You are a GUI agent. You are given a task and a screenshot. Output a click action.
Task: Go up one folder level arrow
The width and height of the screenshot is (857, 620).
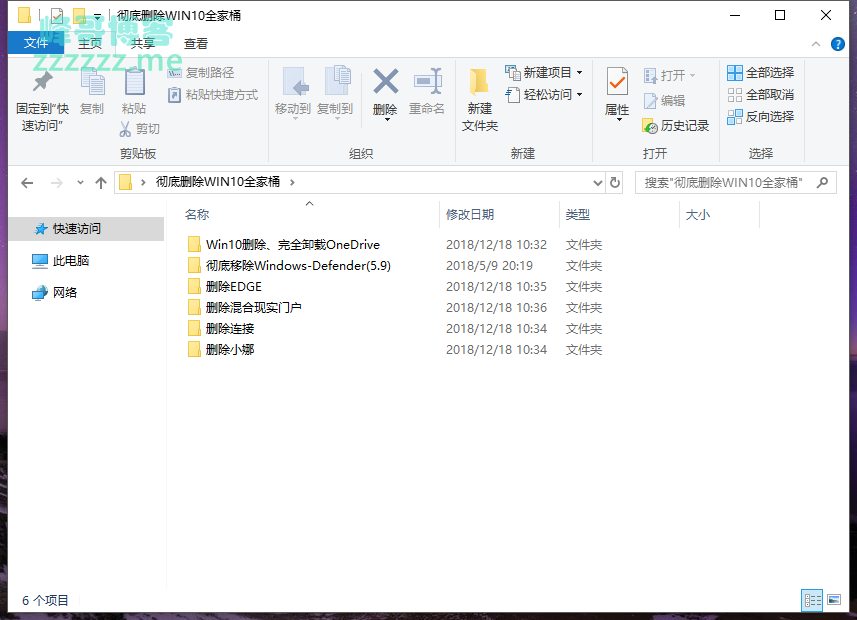click(101, 183)
